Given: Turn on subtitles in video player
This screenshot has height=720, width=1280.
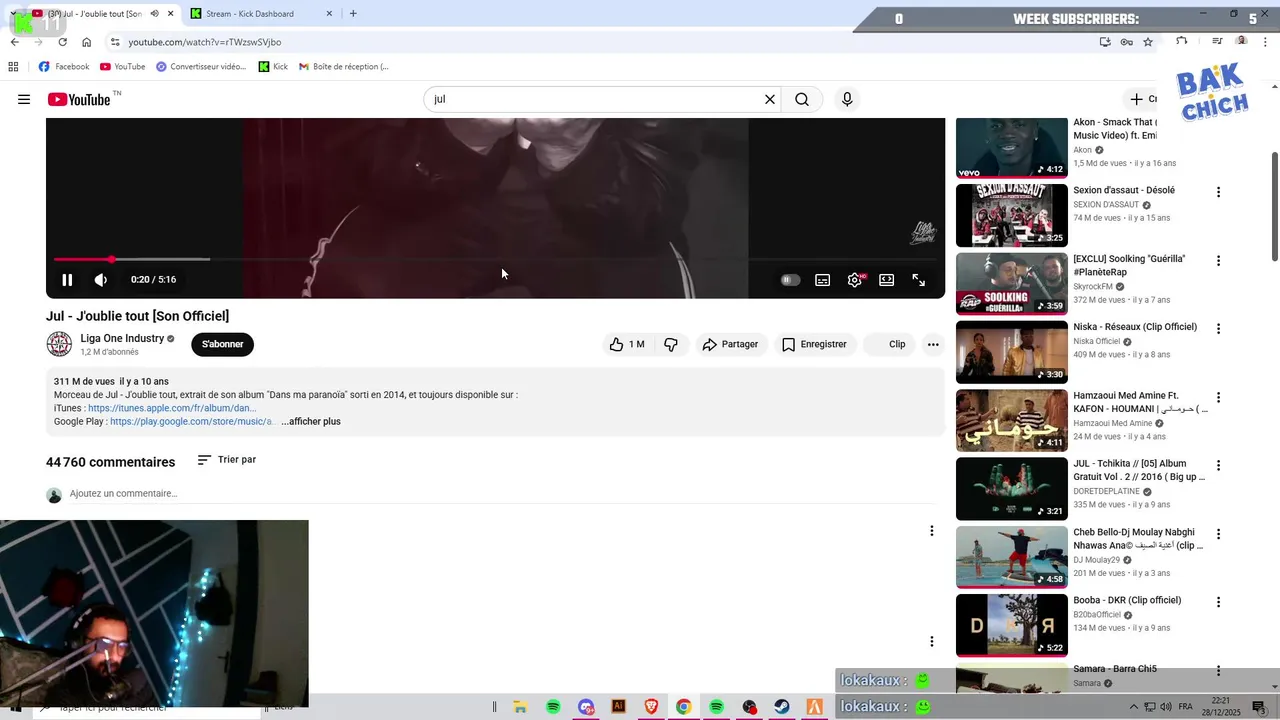Looking at the screenshot, I should click(822, 280).
